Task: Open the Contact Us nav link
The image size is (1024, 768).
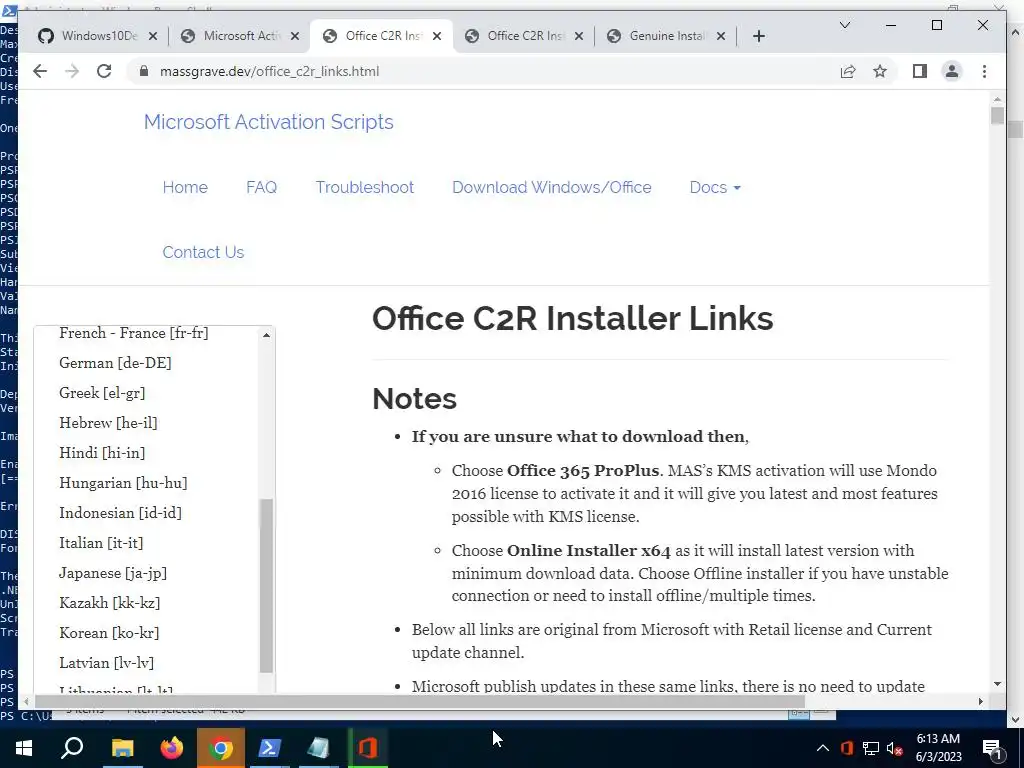Action: [x=203, y=252]
